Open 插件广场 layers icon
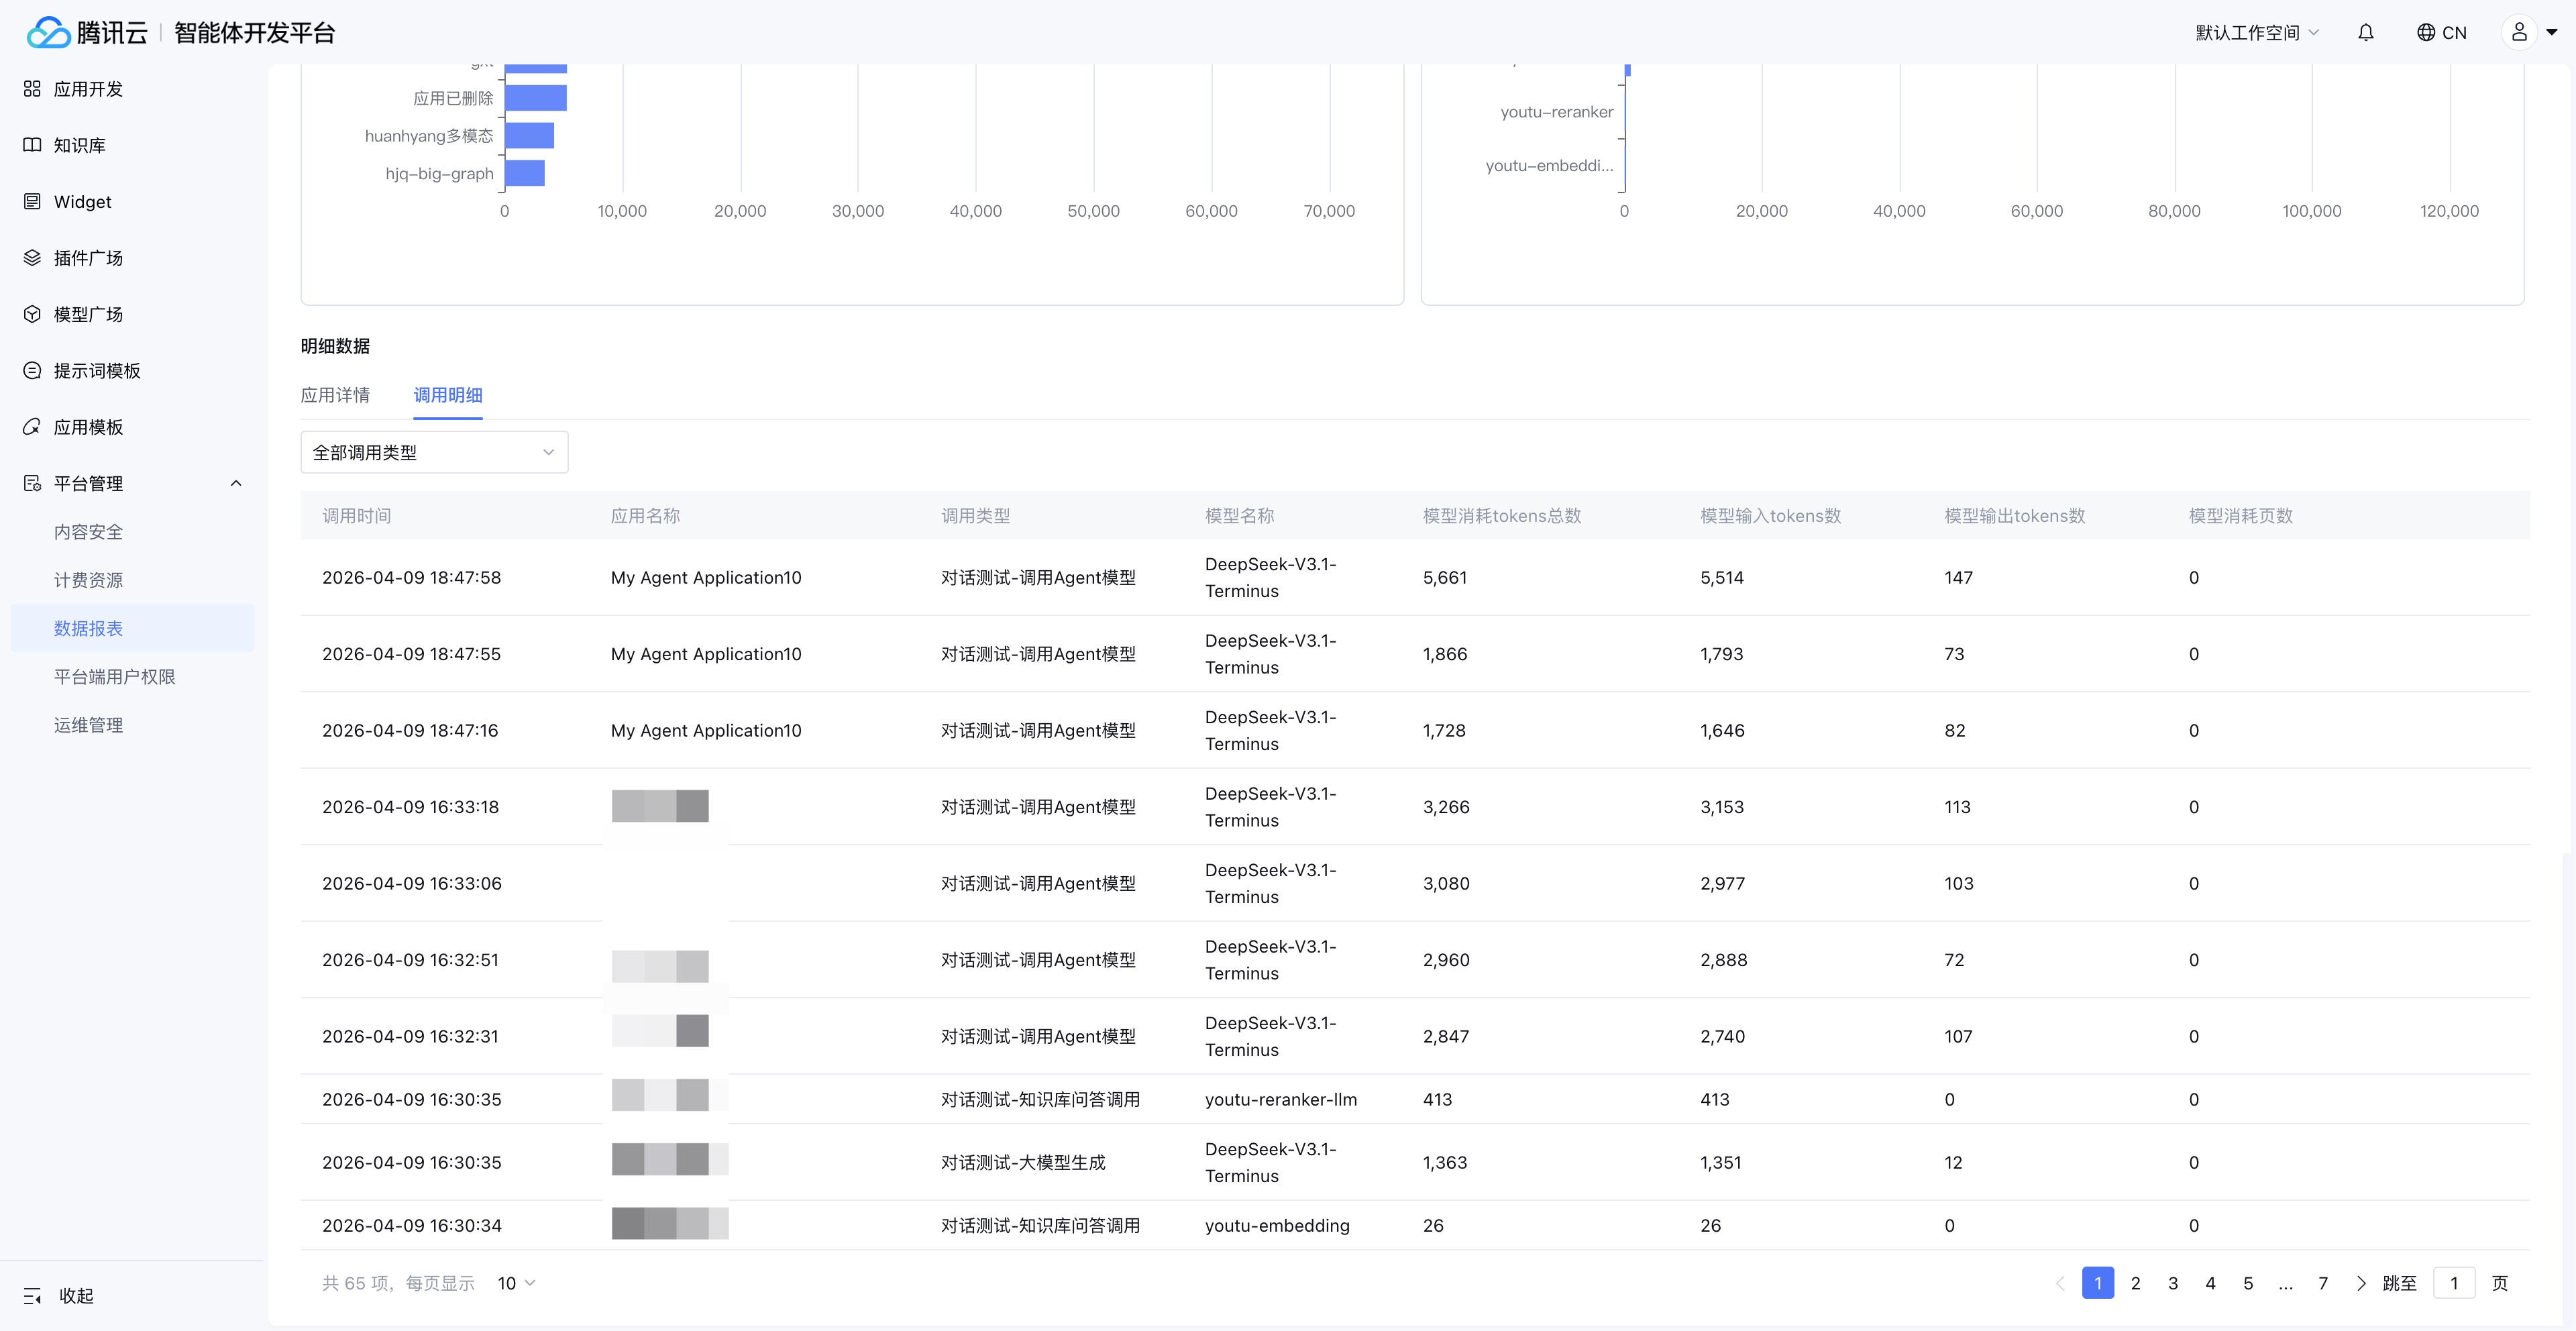 point(32,258)
